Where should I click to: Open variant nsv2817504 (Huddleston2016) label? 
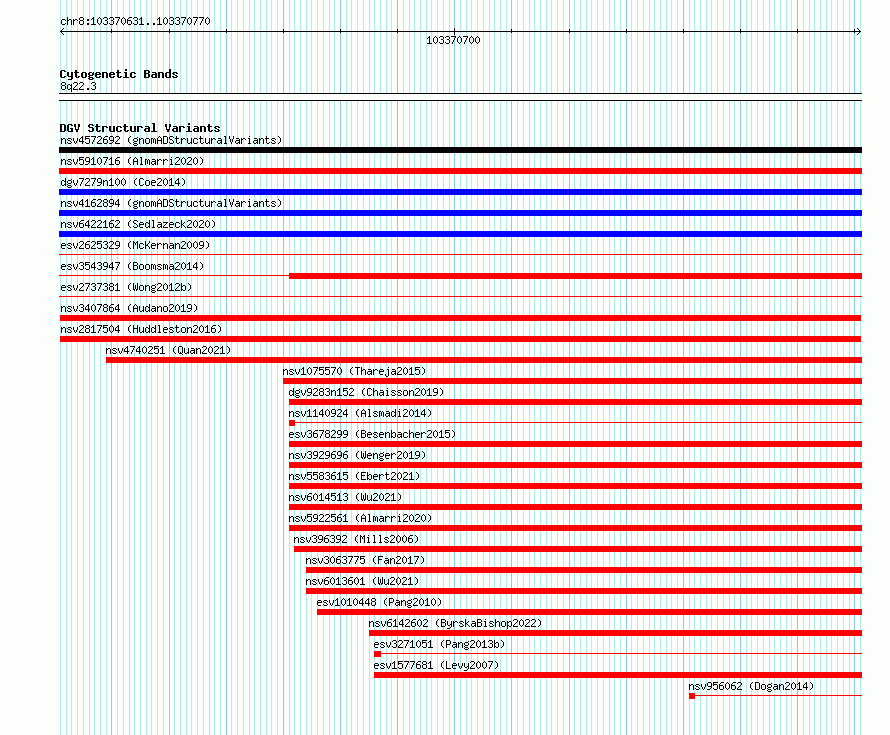pyautogui.click(x=141, y=329)
